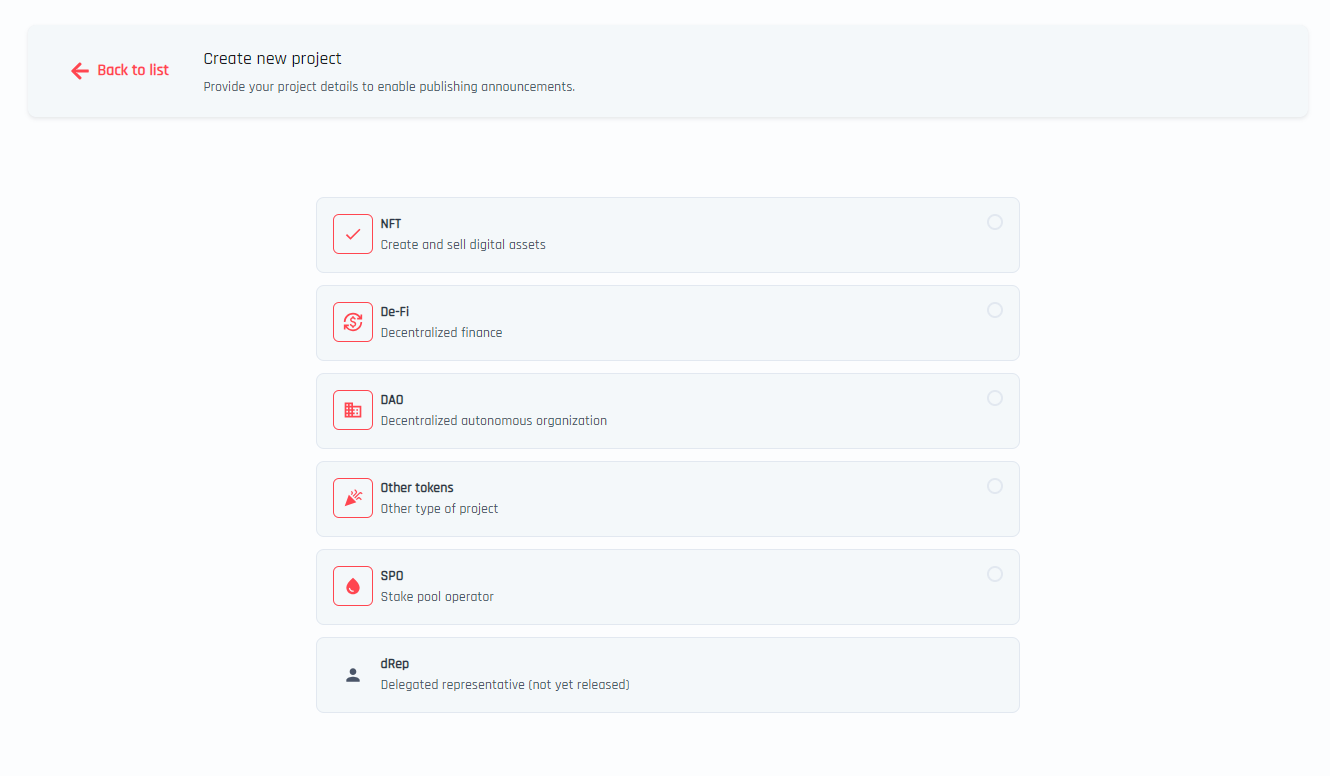
Task: Choose the SPO stake pool operator card
Action: point(667,586)
